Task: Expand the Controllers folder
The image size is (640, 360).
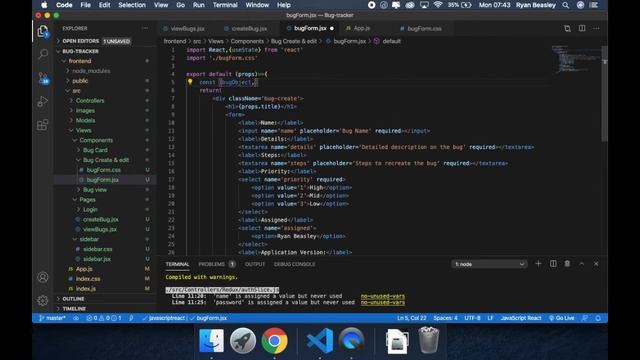Action: 90,100
